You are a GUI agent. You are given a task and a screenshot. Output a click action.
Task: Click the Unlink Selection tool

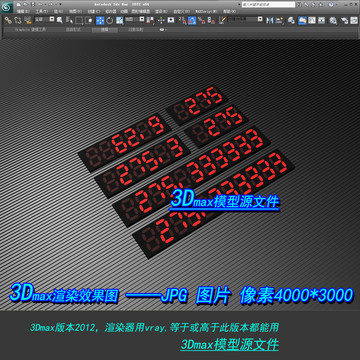coord(18,20)
